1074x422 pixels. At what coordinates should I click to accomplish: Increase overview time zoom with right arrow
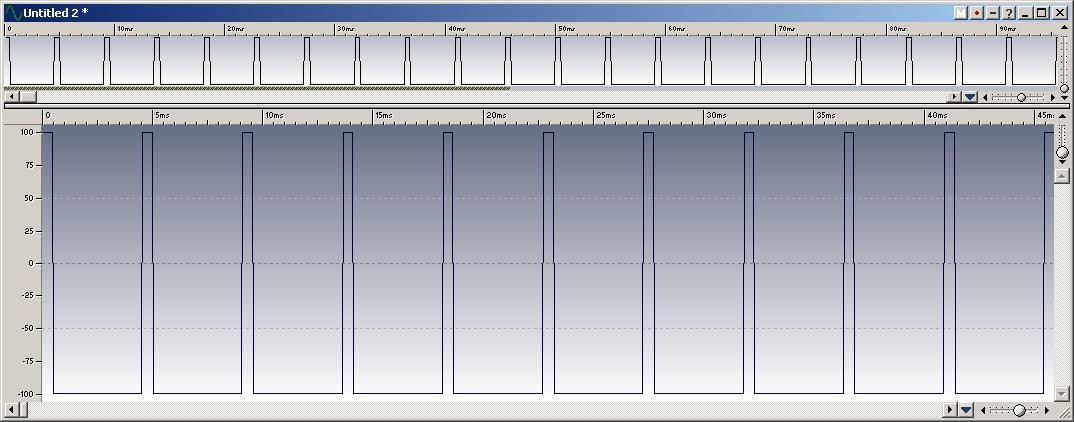click(1053, 97)
